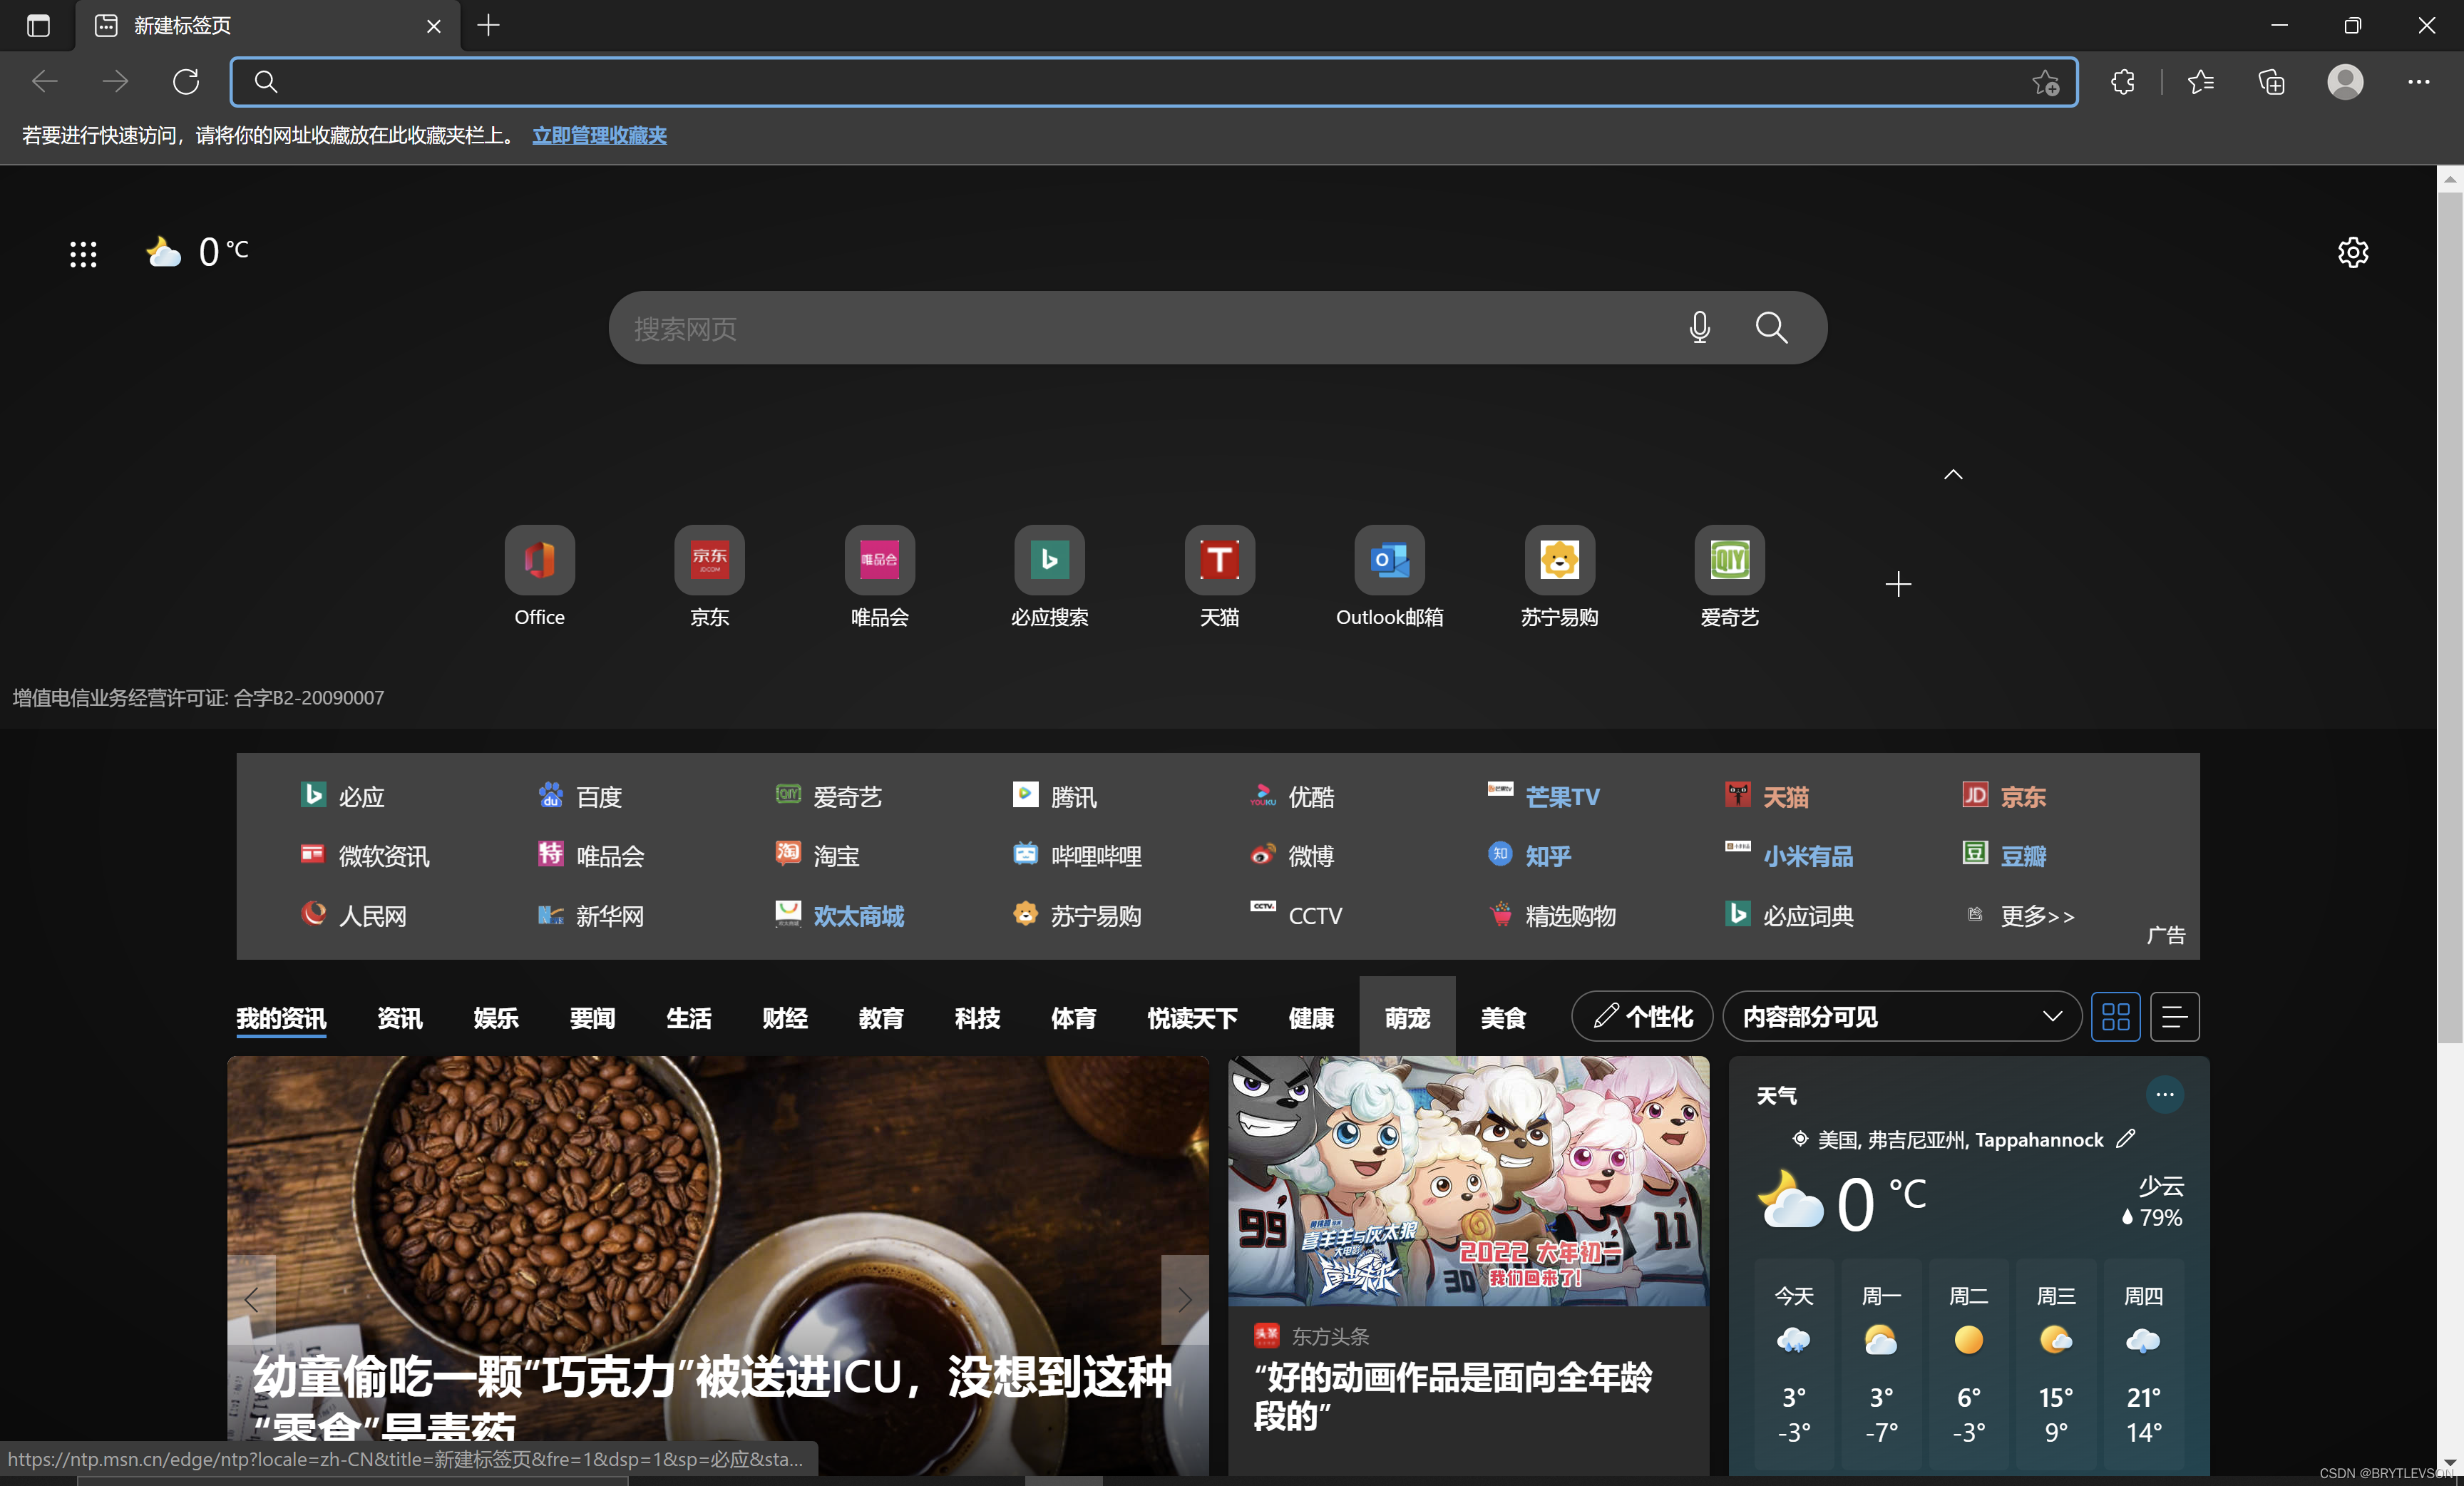Open the Favorites star list icon
The width and height of the screenshot is (2464, 1486).
2200,82
